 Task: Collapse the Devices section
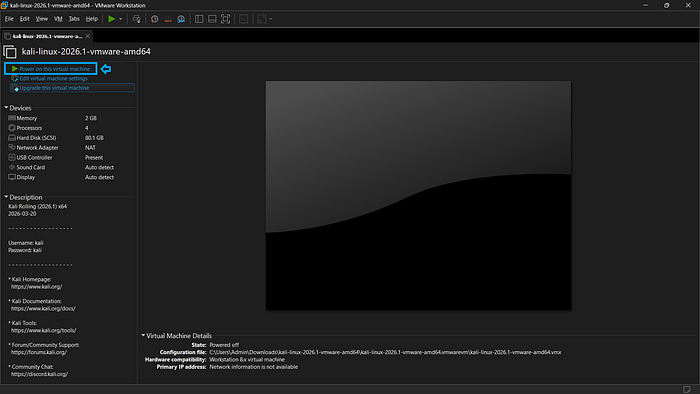coord(6,108)
